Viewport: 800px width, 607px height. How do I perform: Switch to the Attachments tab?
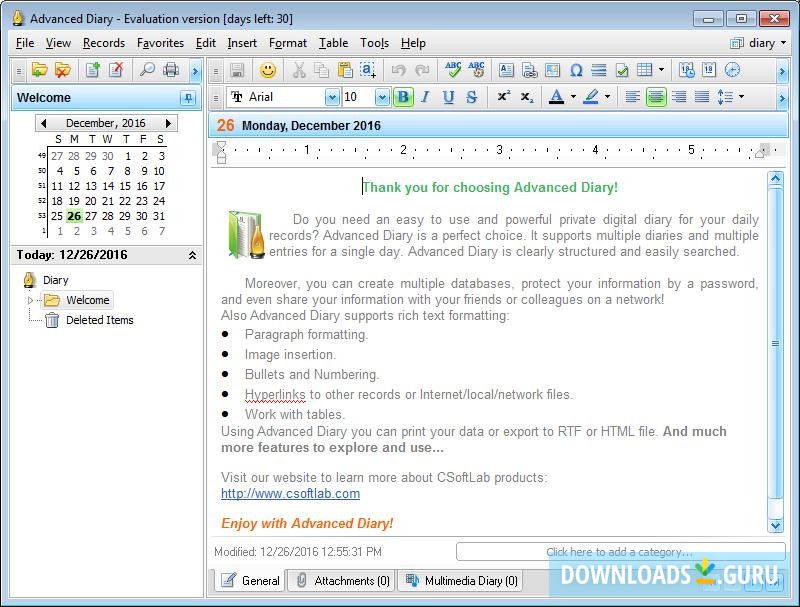pyautogui.click(x=341, y=580)
